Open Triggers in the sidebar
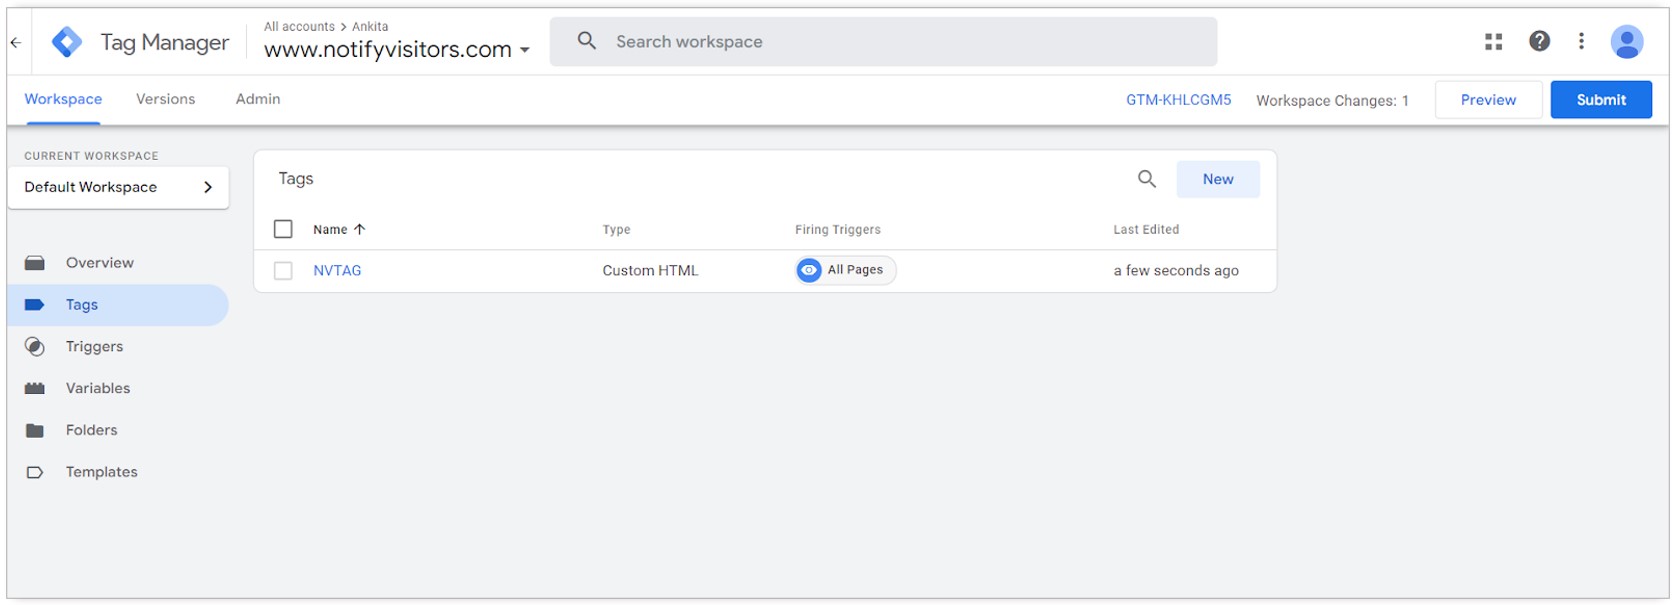The image size is (1676, 605). 118,347
